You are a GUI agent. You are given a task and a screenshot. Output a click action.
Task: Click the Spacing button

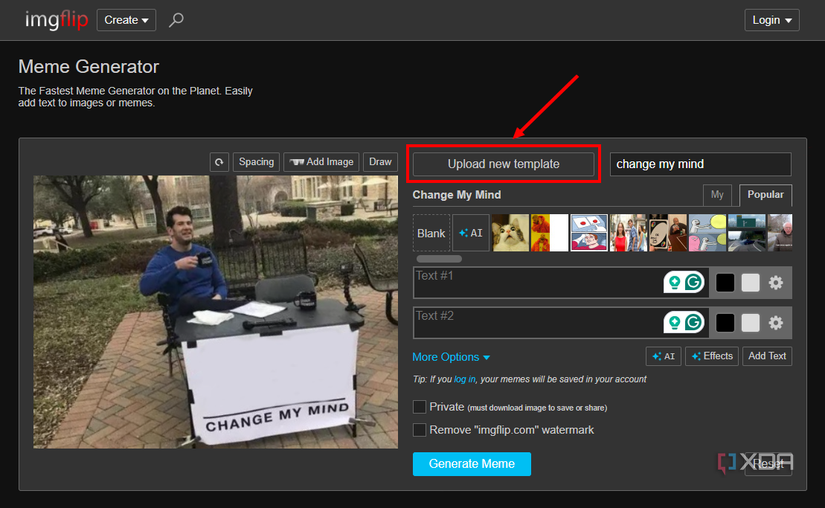[x=256, y=162]
